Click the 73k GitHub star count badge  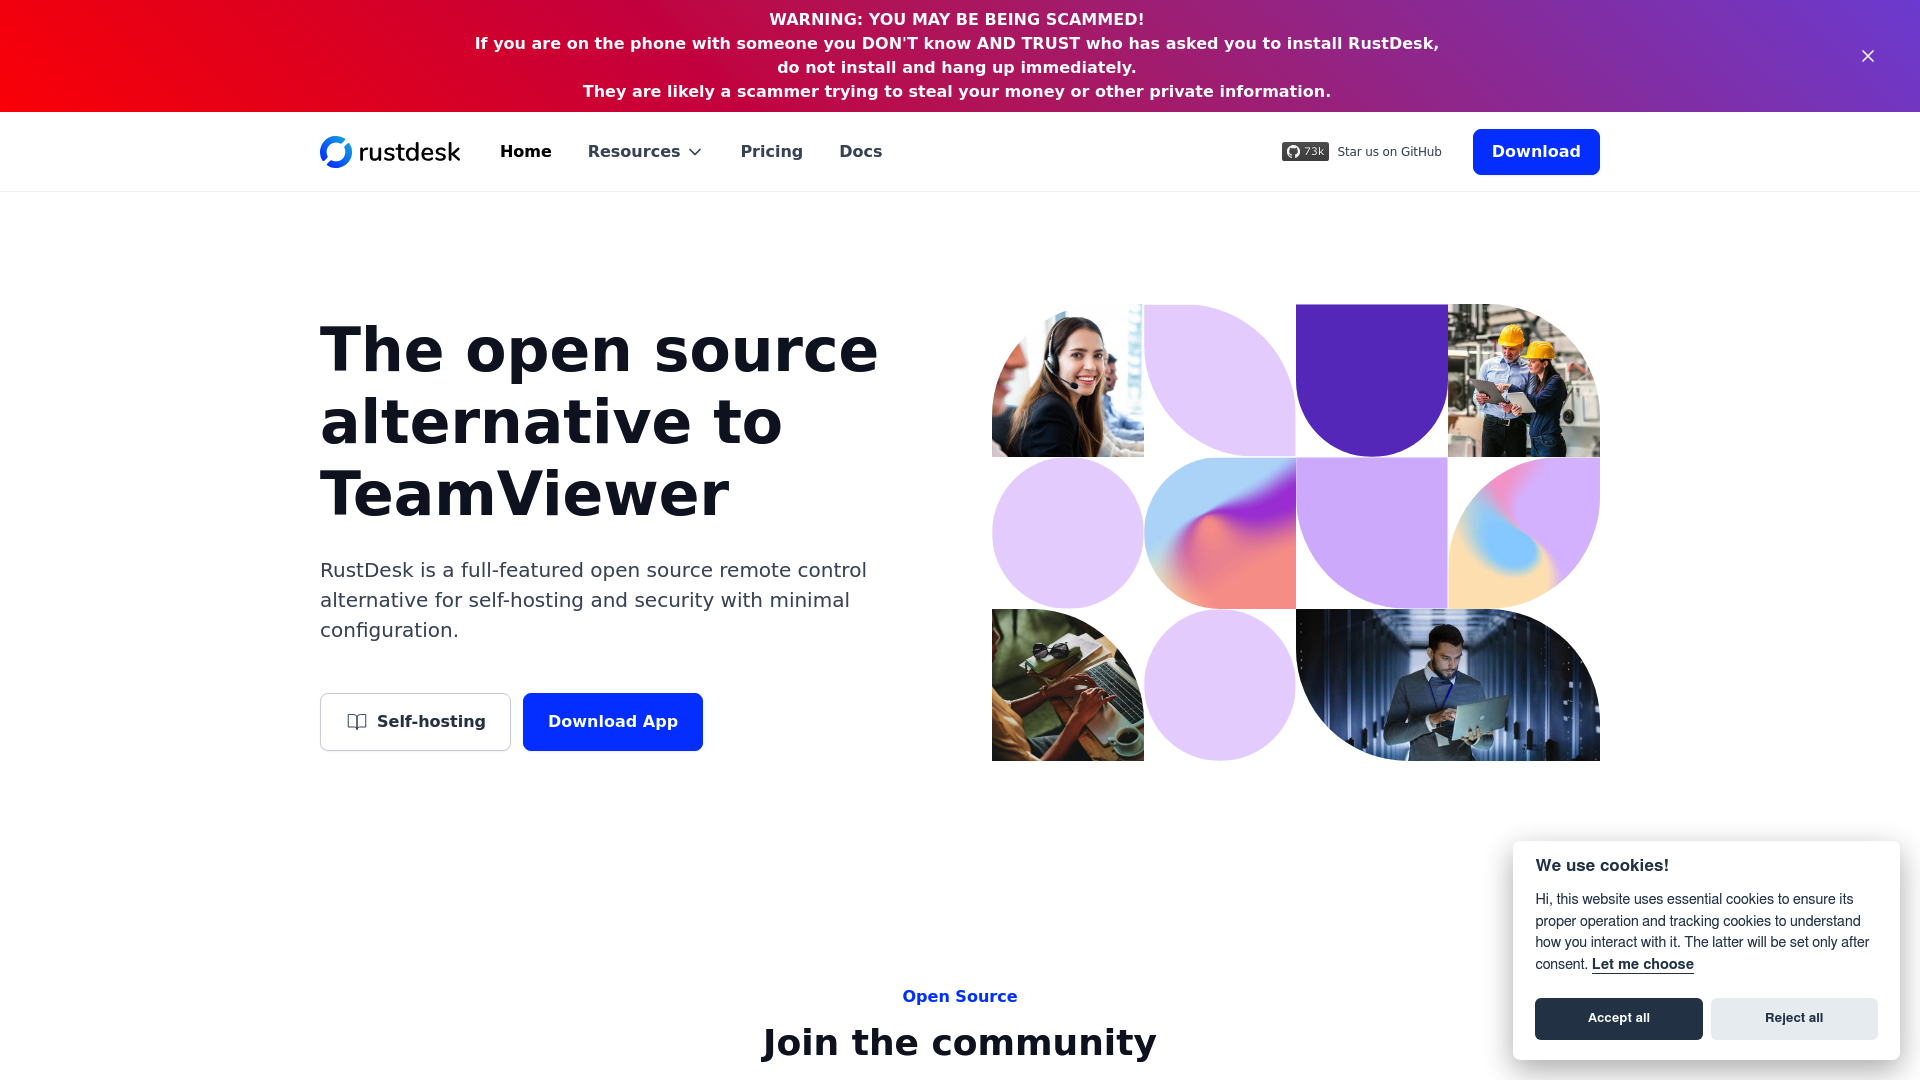click(1303, 150)
